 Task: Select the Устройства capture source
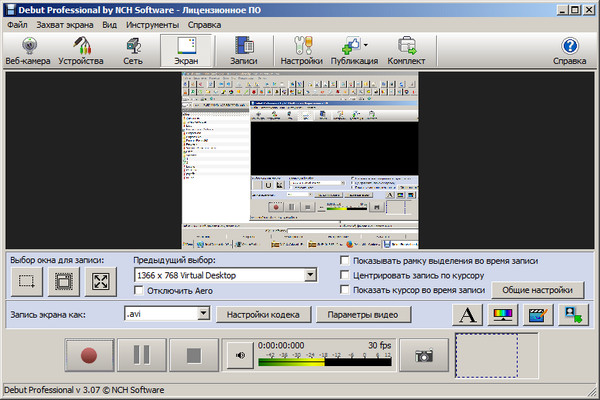(80, 51)
